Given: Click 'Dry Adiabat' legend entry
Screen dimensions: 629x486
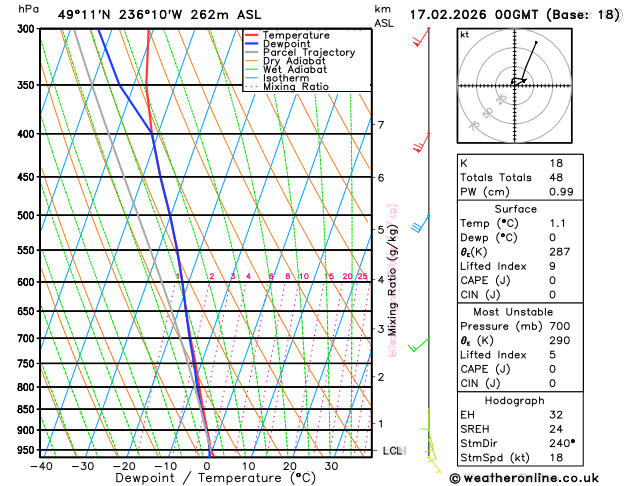Looking at the screenshot, I should pos(294,61).
